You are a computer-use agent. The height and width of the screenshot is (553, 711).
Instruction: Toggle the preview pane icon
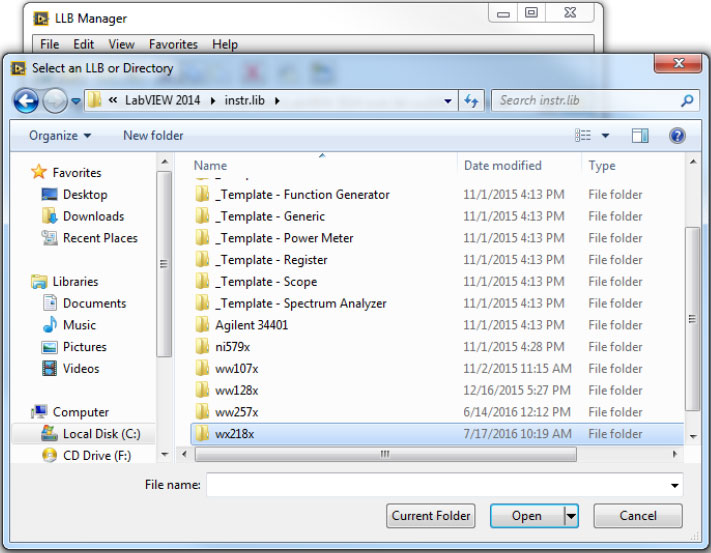(640, 135)
